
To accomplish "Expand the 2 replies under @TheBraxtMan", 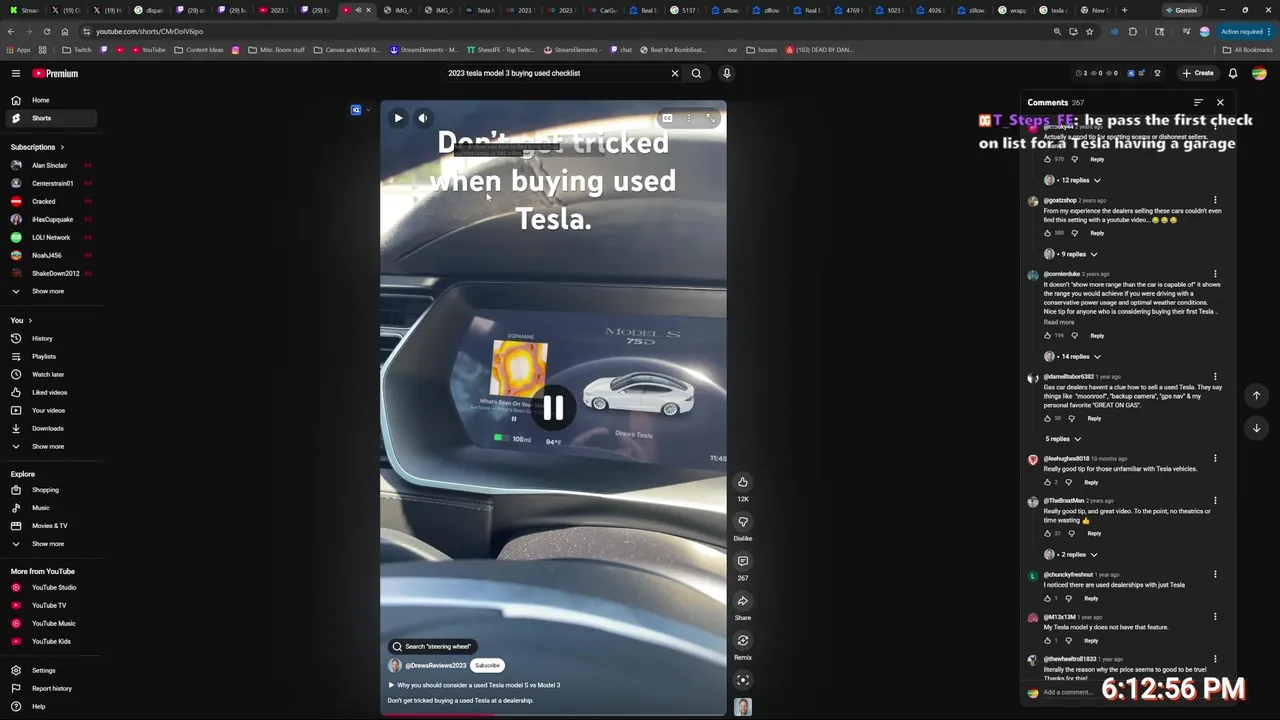I will (1071, 554).
